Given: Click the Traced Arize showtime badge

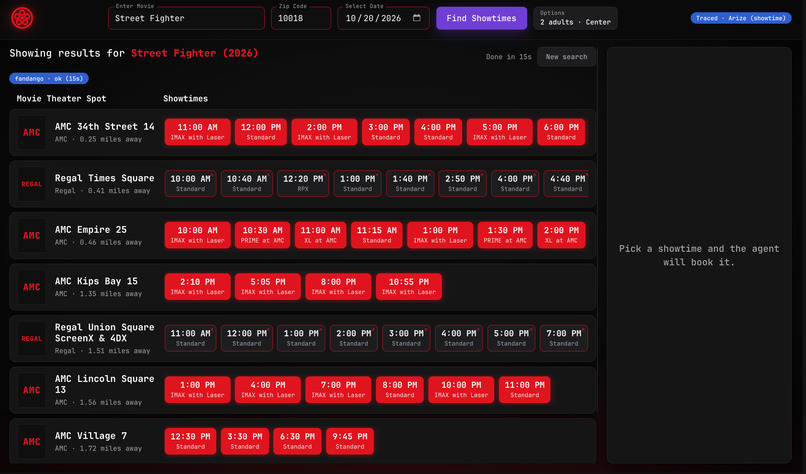Looking at the screenshot, I should coord(741,18).
